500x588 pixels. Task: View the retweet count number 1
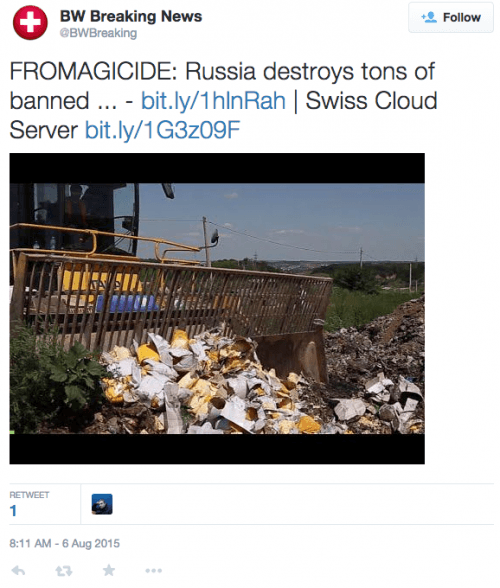[13, 511]
